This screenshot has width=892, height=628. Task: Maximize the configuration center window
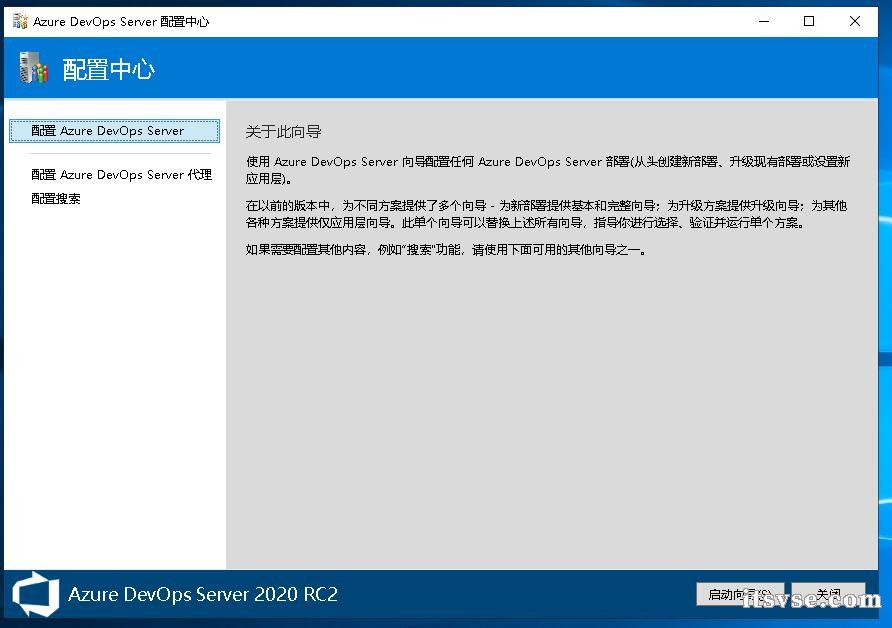click(809, 22)
